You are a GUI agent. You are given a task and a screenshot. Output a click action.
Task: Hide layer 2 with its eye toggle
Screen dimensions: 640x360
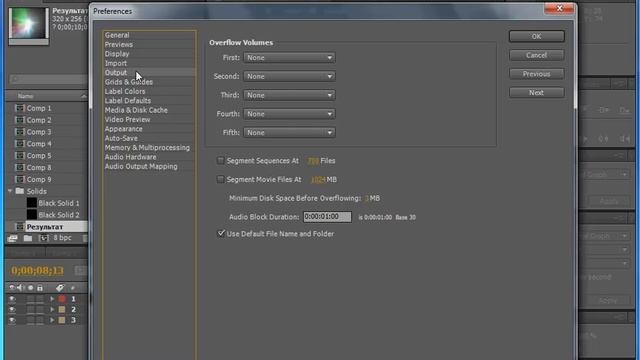(12, 310)
